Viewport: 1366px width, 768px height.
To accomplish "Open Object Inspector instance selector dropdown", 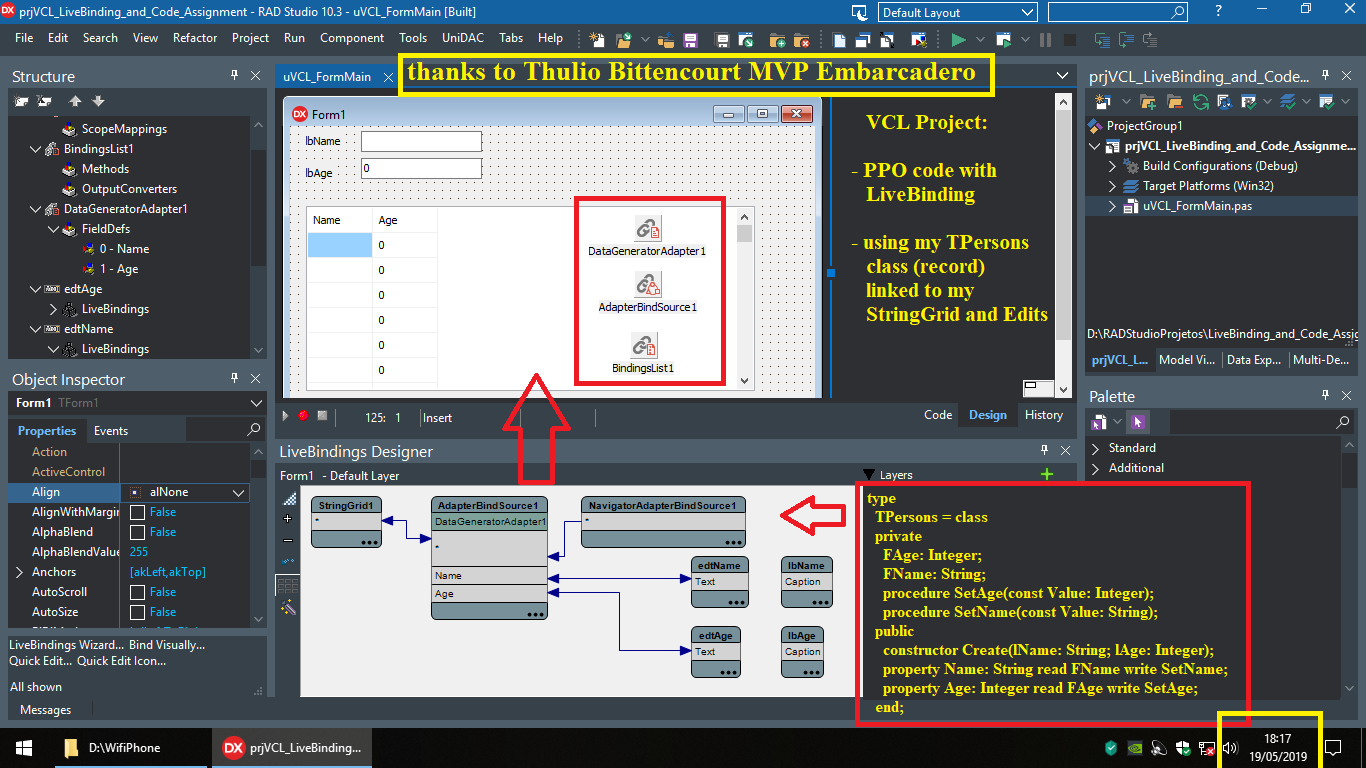I will click(x=257, y=403).
